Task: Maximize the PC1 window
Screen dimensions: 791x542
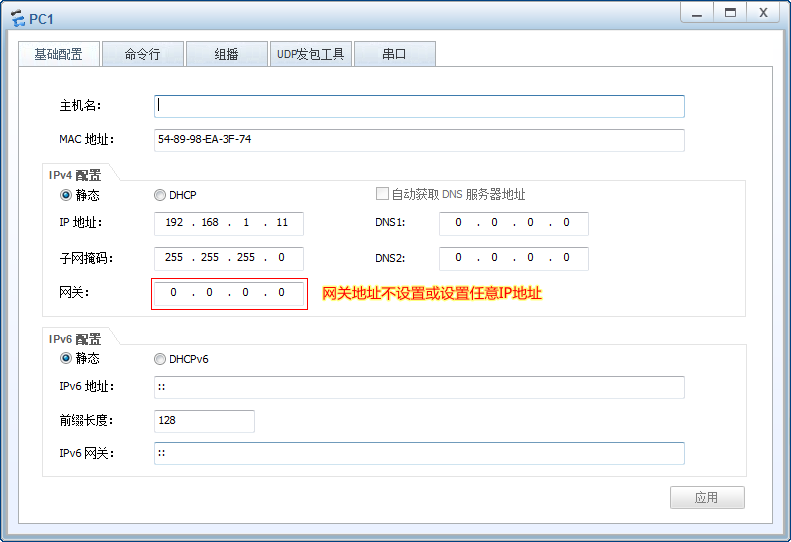Action: (x=730, y=13)
